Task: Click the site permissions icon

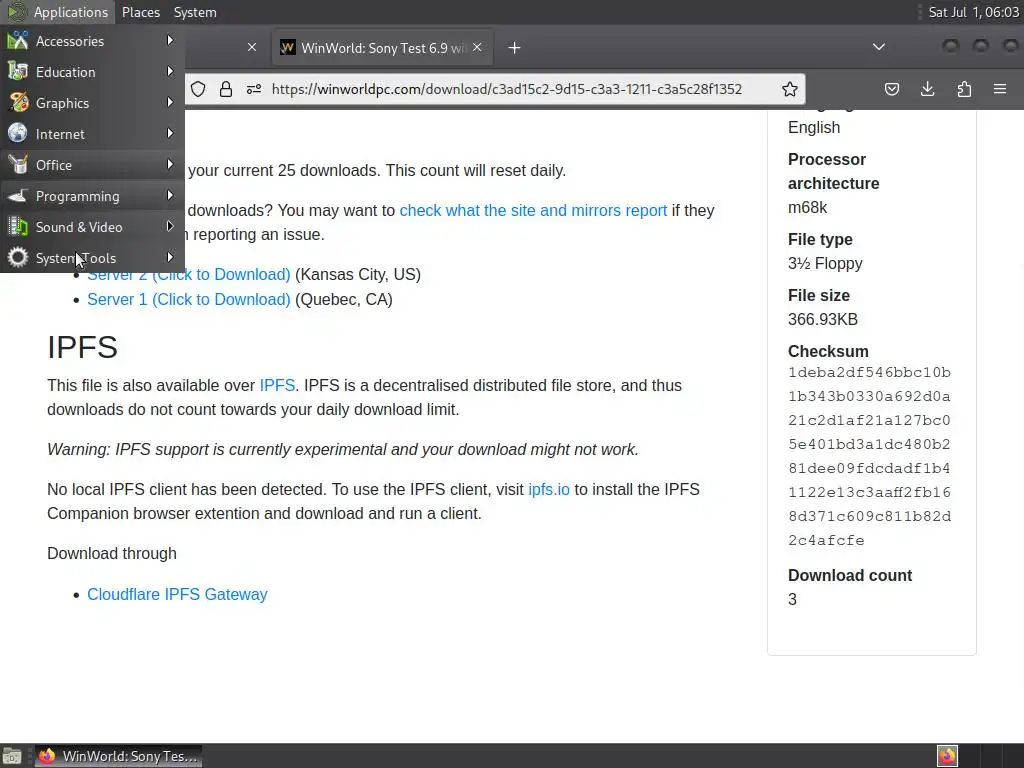Action: pyautogui.click(x=254, y=89)
